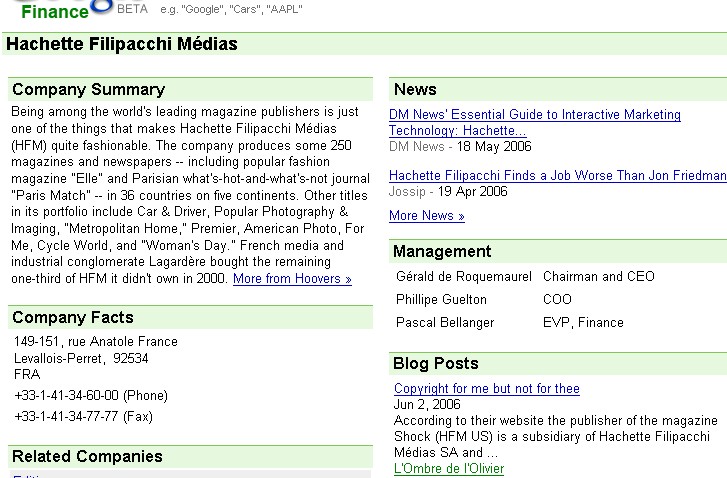
Task: Click the Company Facts heading
Action: 73,318
